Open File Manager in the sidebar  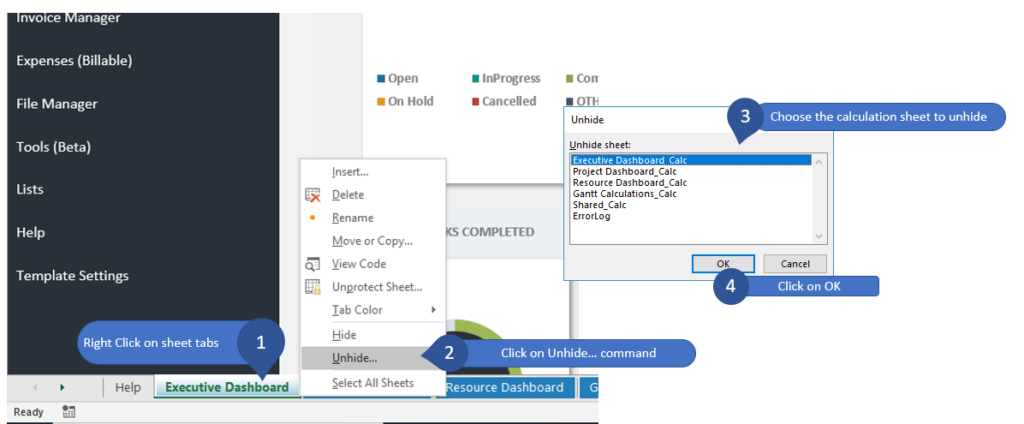(57, 104)
